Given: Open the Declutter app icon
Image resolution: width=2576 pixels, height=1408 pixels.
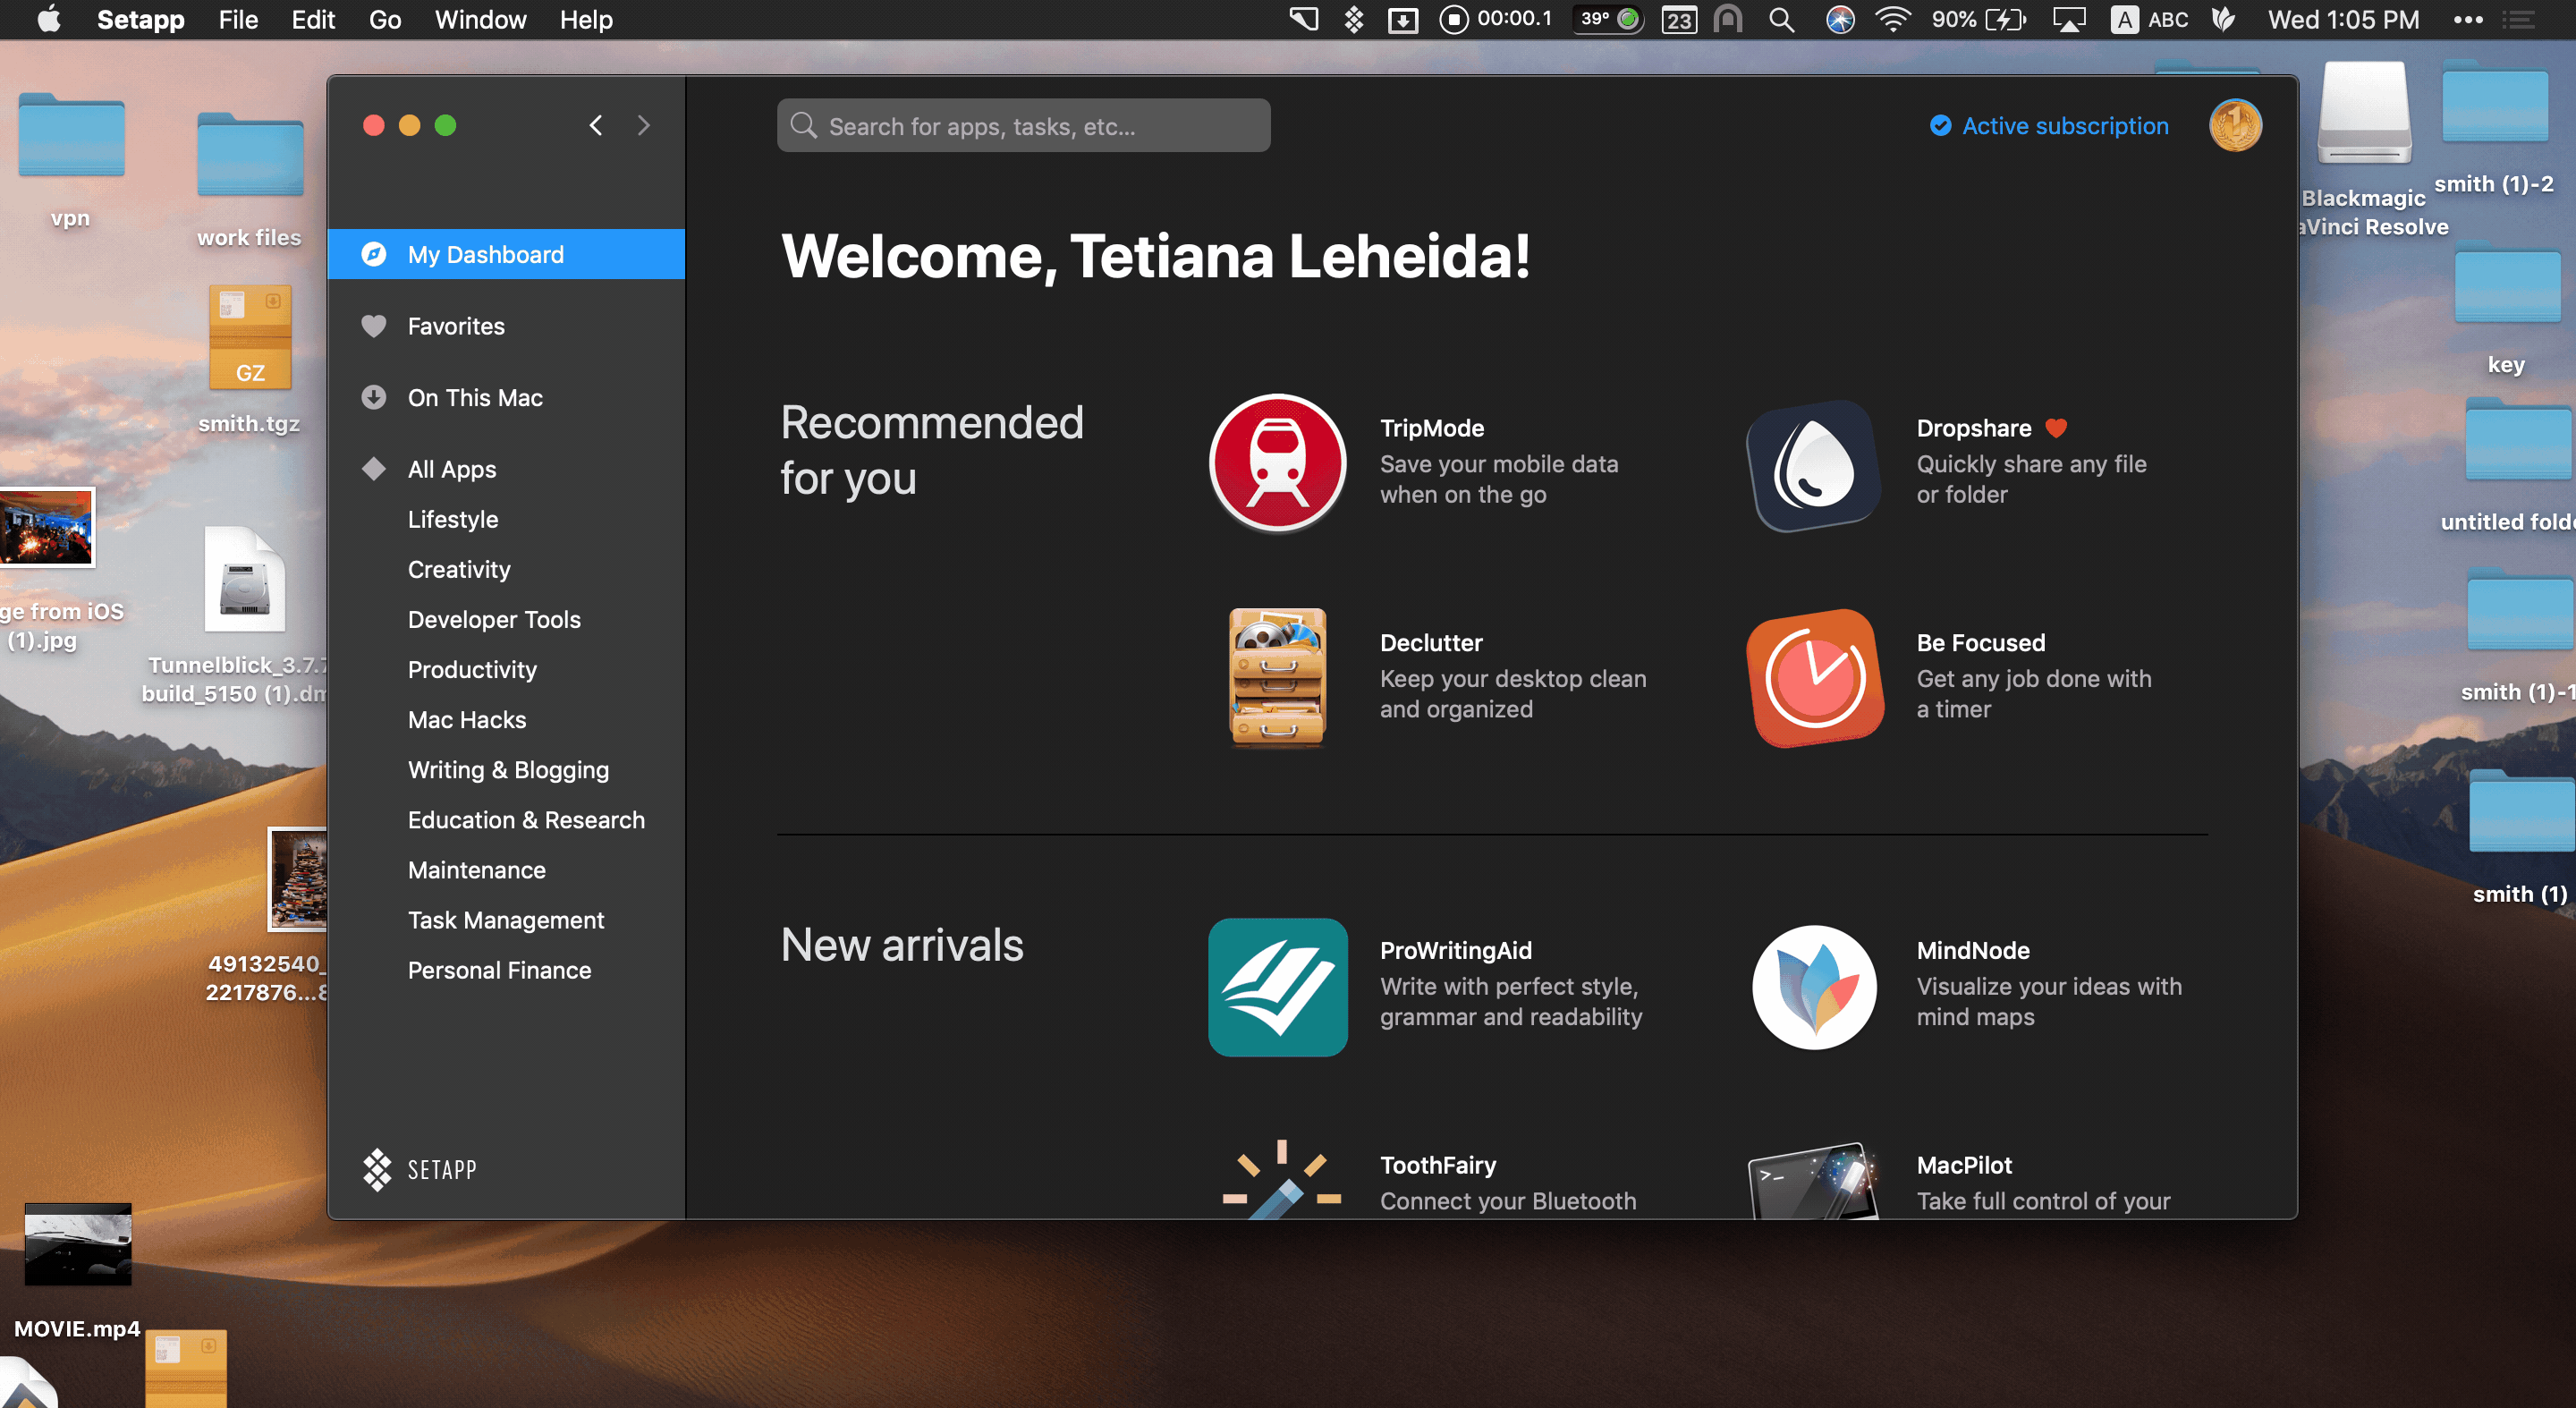Looking at the screenshot, I should [x=1277, y=677].
